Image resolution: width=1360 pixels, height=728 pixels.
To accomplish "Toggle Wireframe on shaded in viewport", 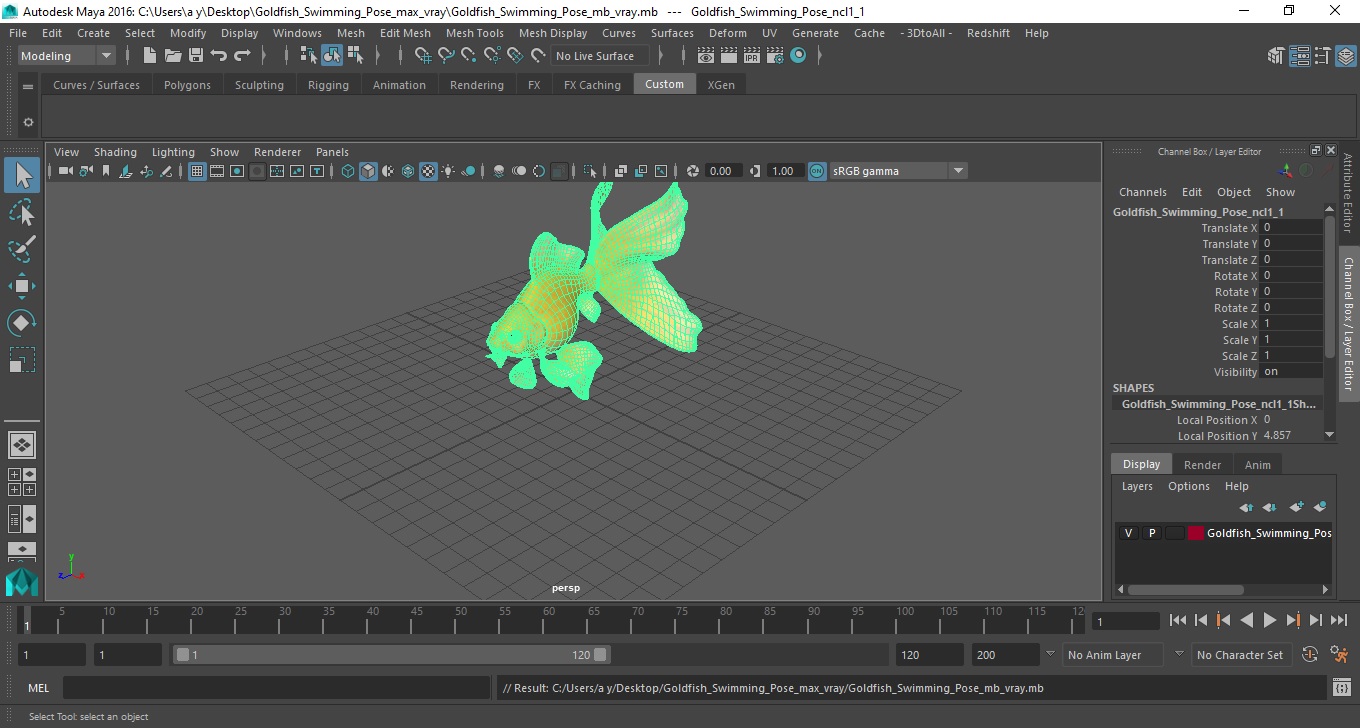I will 408,171.
